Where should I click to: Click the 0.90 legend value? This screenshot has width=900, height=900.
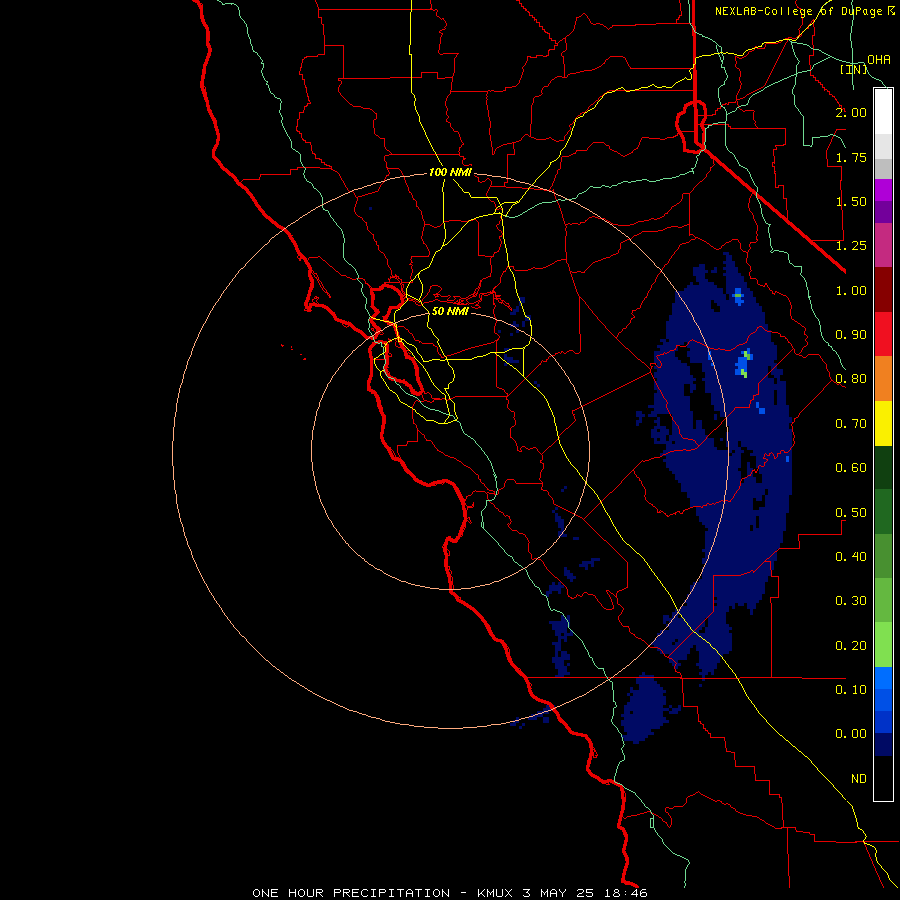[x=851, y=335]
